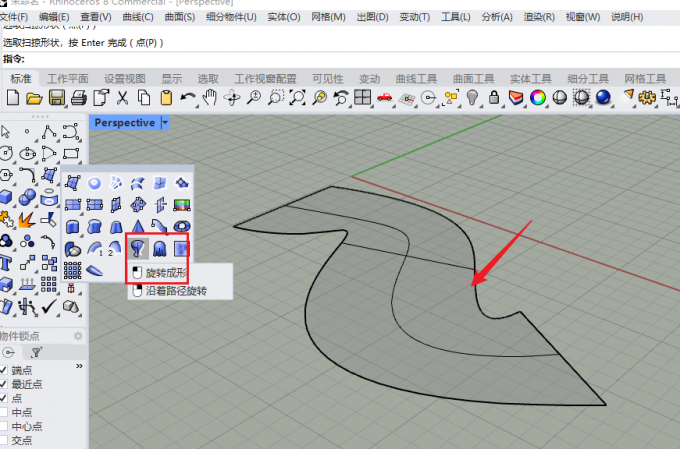
Task: Activate the Pan hand tool
Action: coord(210,98)
